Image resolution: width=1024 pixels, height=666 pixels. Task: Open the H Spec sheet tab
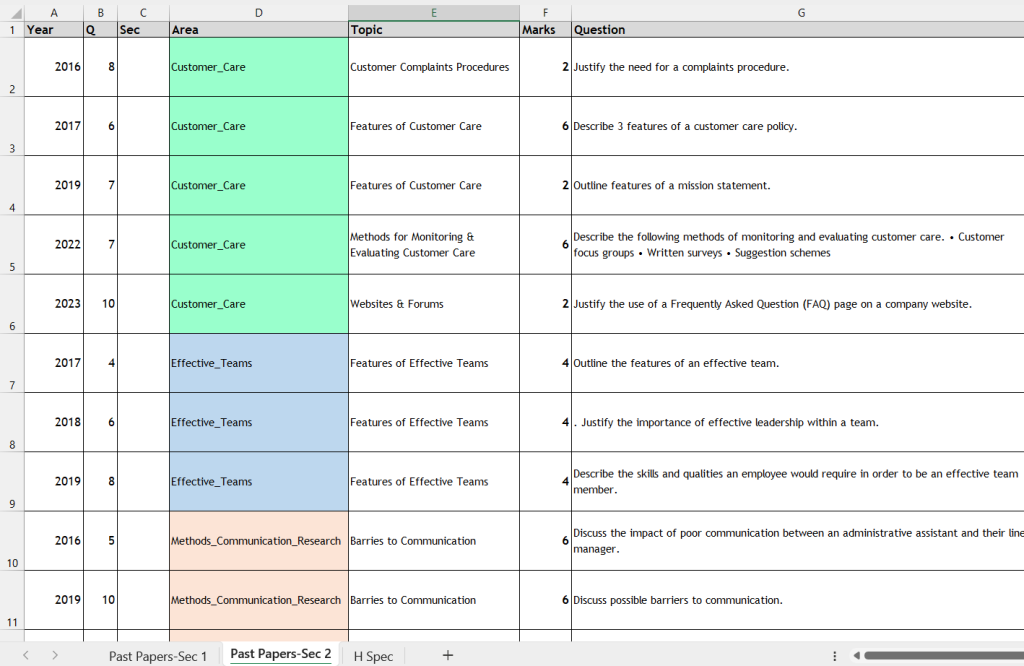(x=372, y=655)
